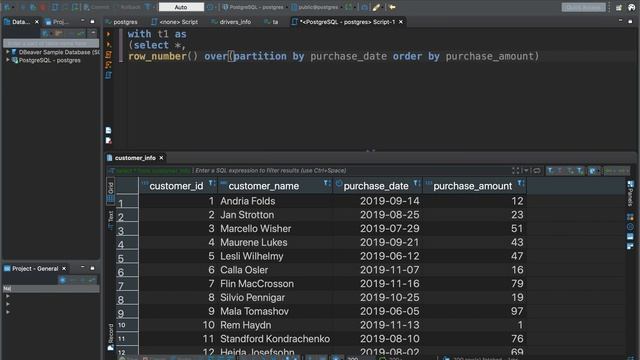Click the cell 'Marcello Wisher'
This screenshot has width=640, height=360.
[x=256, y=229]
